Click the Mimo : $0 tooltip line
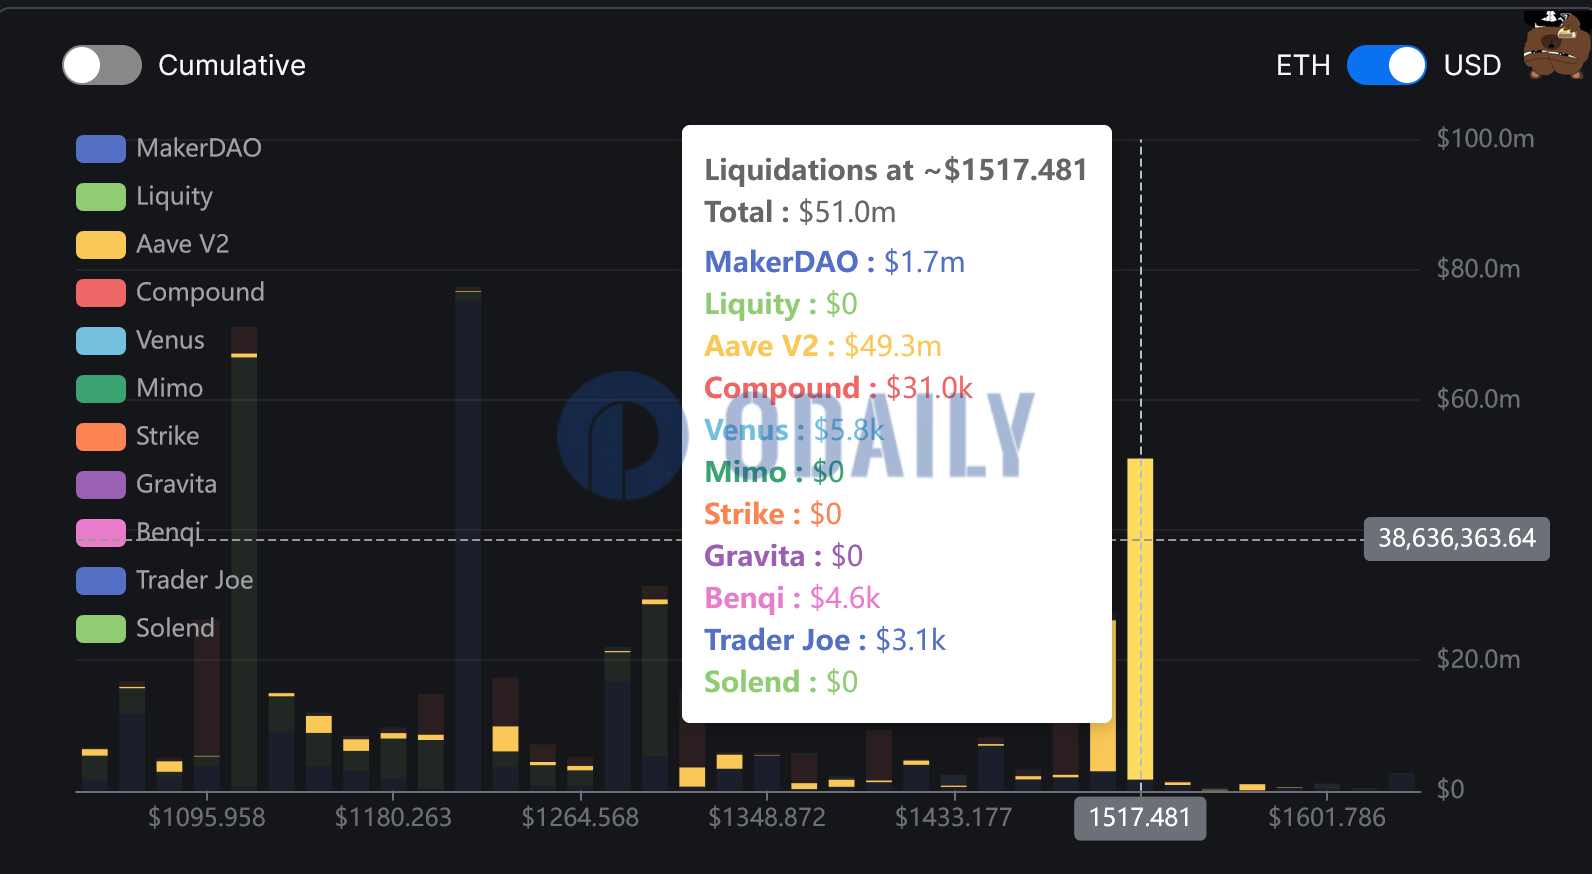1592x874 pixels. tap(774, 472)
